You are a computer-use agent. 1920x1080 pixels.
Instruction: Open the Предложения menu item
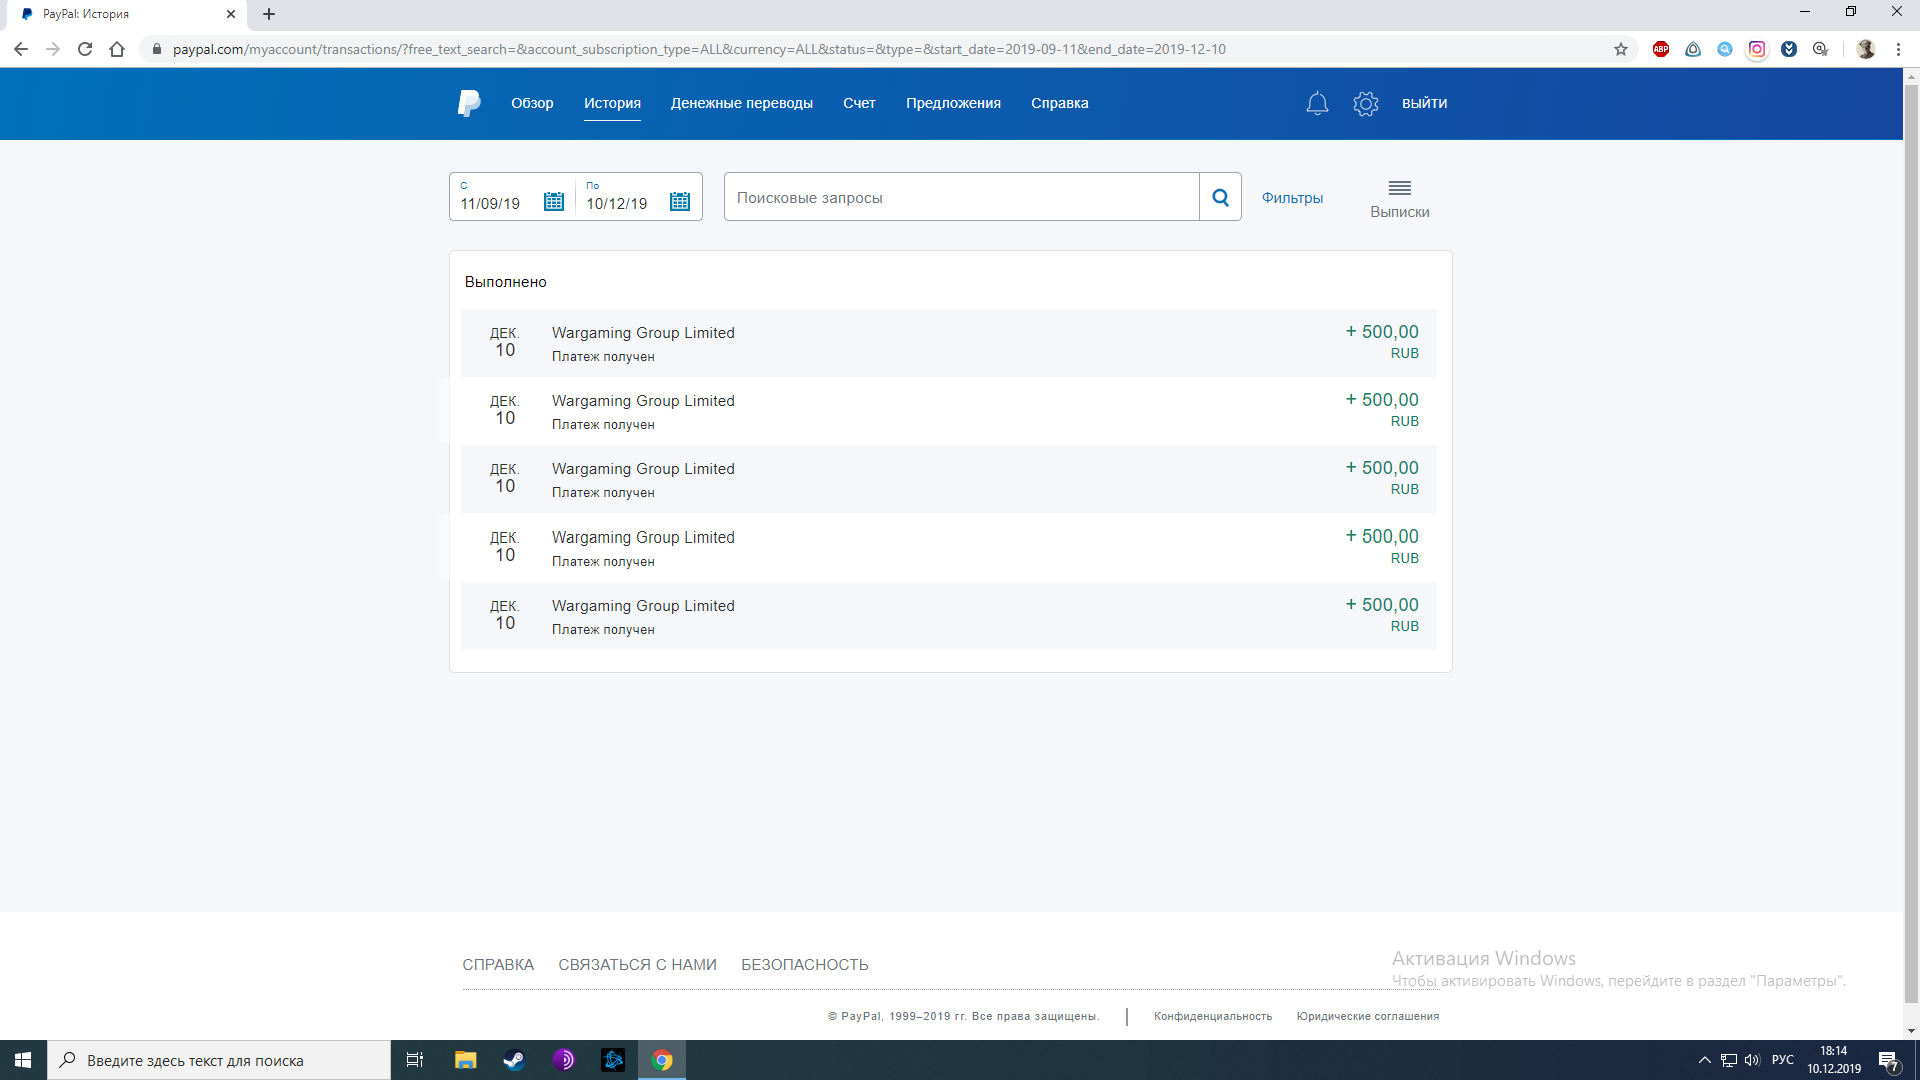coord(953,103)
